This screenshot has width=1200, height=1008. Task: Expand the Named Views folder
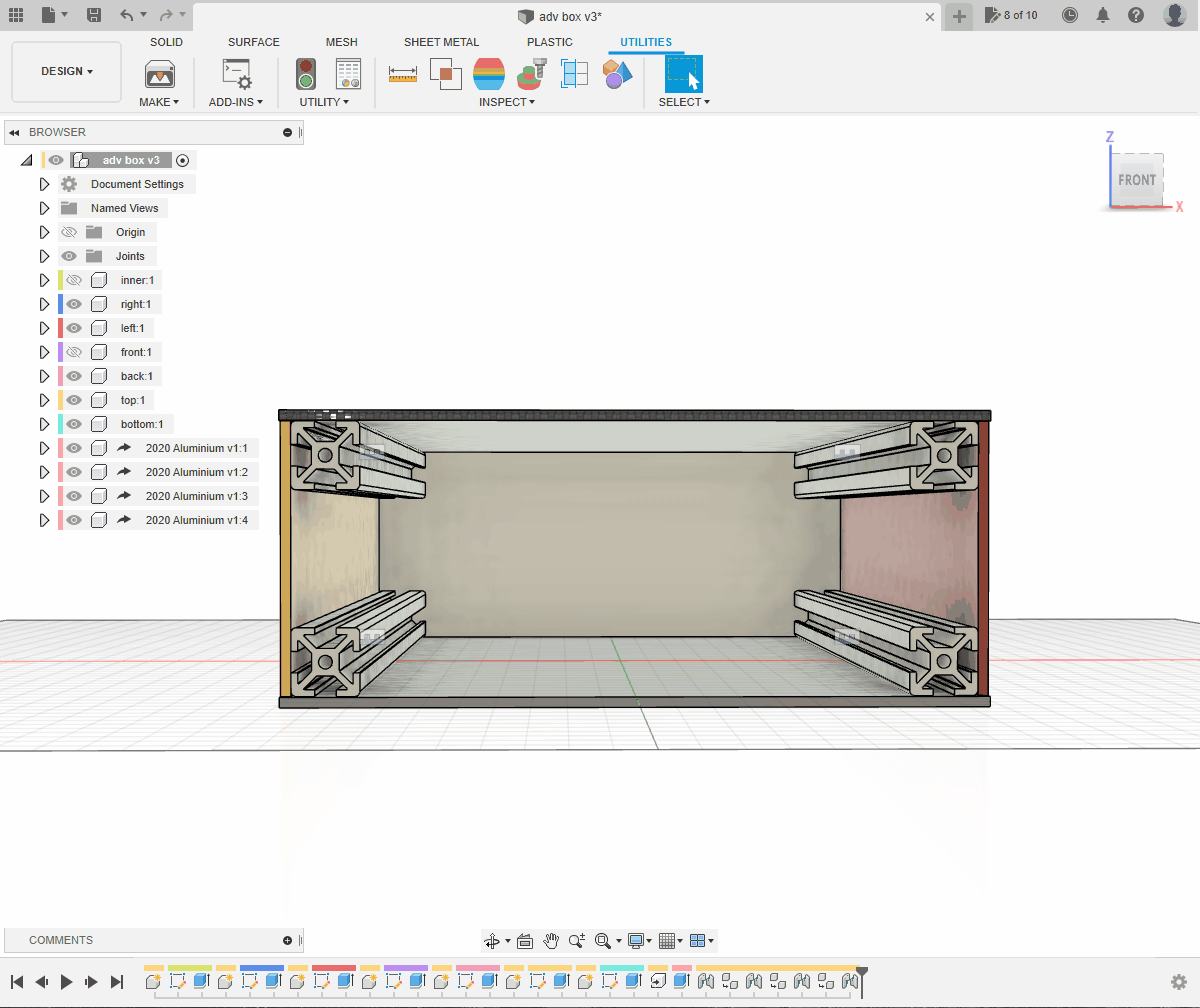(x=44, y=208)
